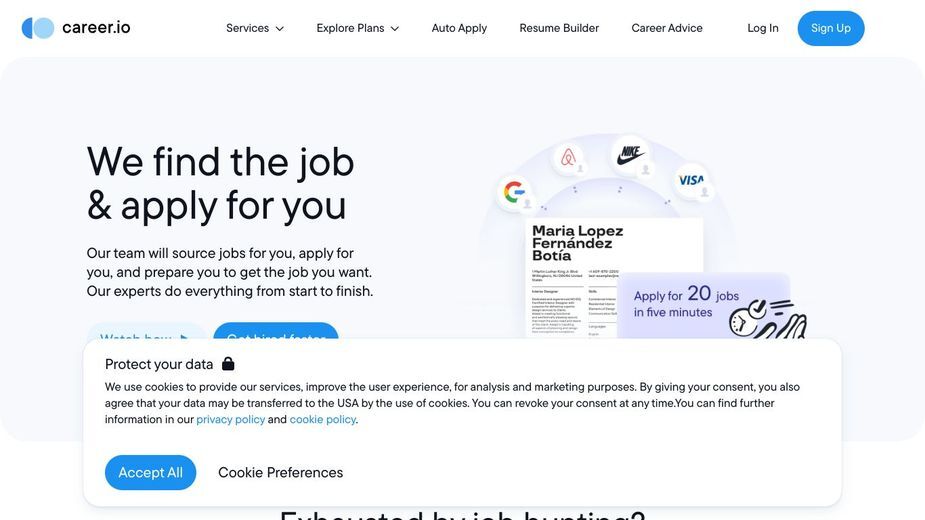Screen dimensions: 925x520
Task: Open Cookie Preferences
Action: (x=280, y=472)
